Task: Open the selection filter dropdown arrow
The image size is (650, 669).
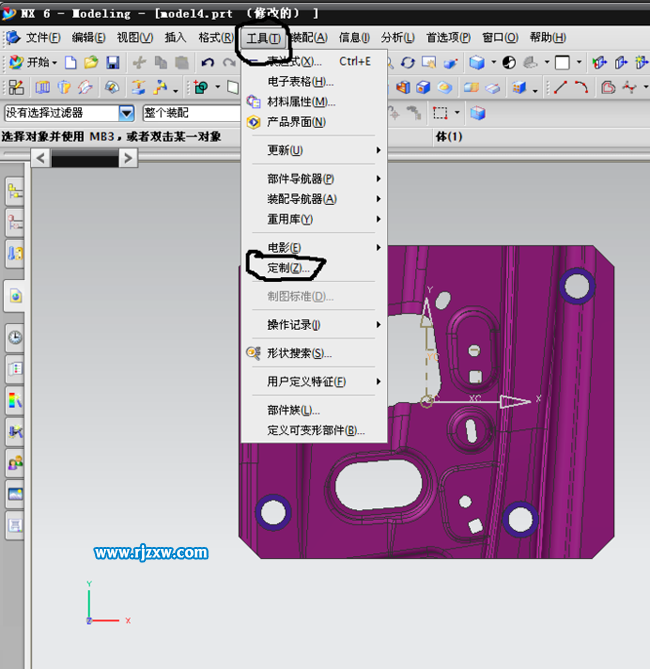Action: click(x=126, y=113)
